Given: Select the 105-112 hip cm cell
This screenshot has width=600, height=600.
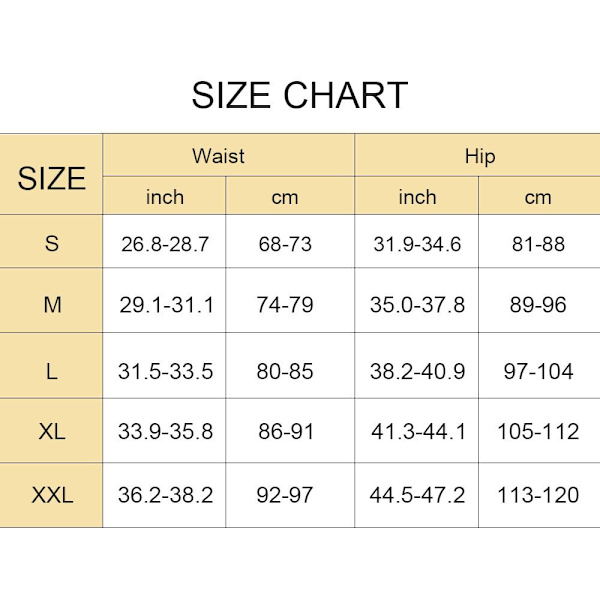Looking at the screenshot, I should (x=538, y=432).
